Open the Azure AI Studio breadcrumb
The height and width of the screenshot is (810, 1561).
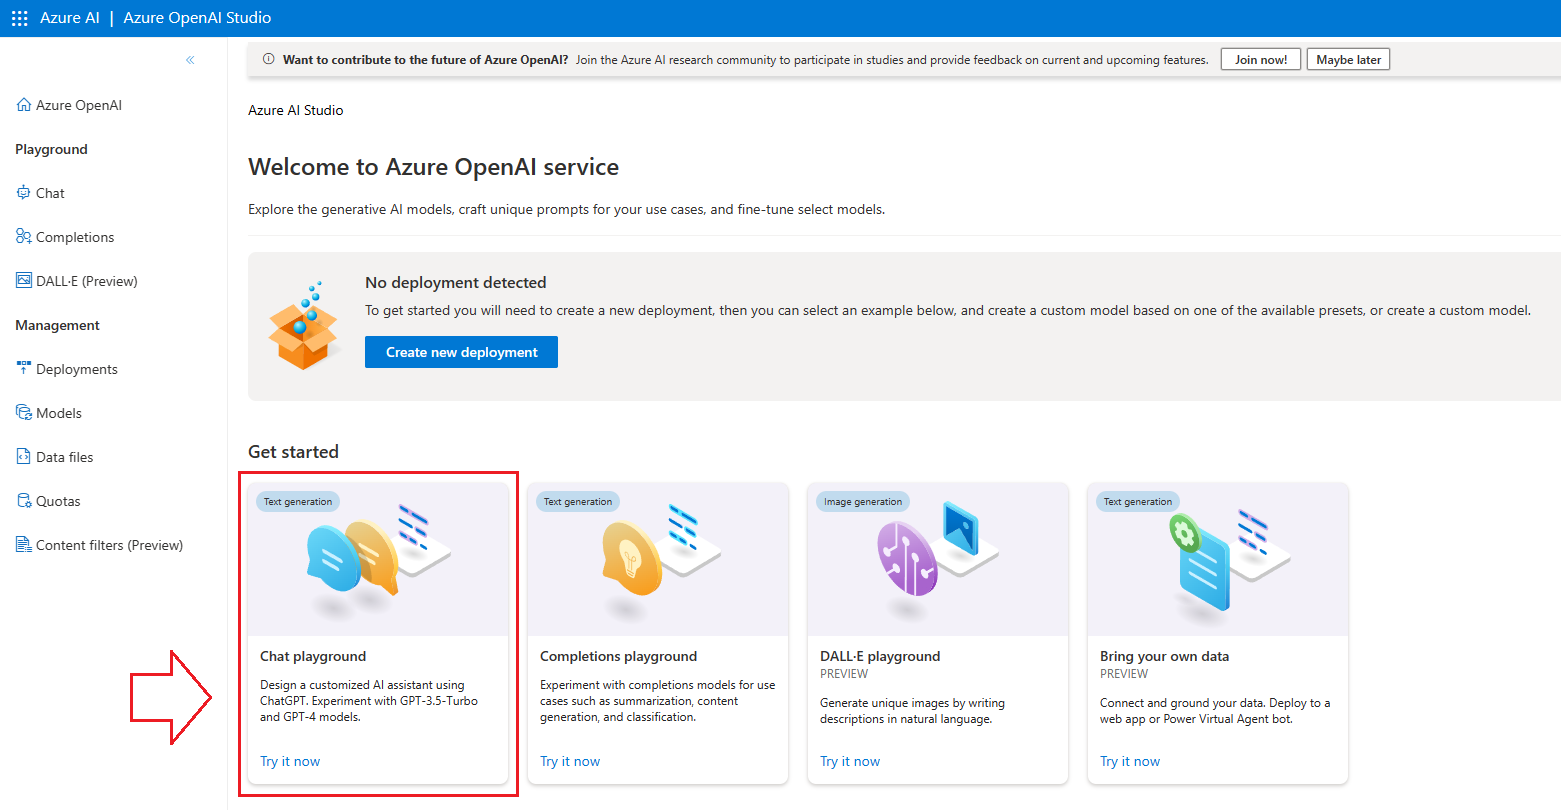(x=296, y=110)
